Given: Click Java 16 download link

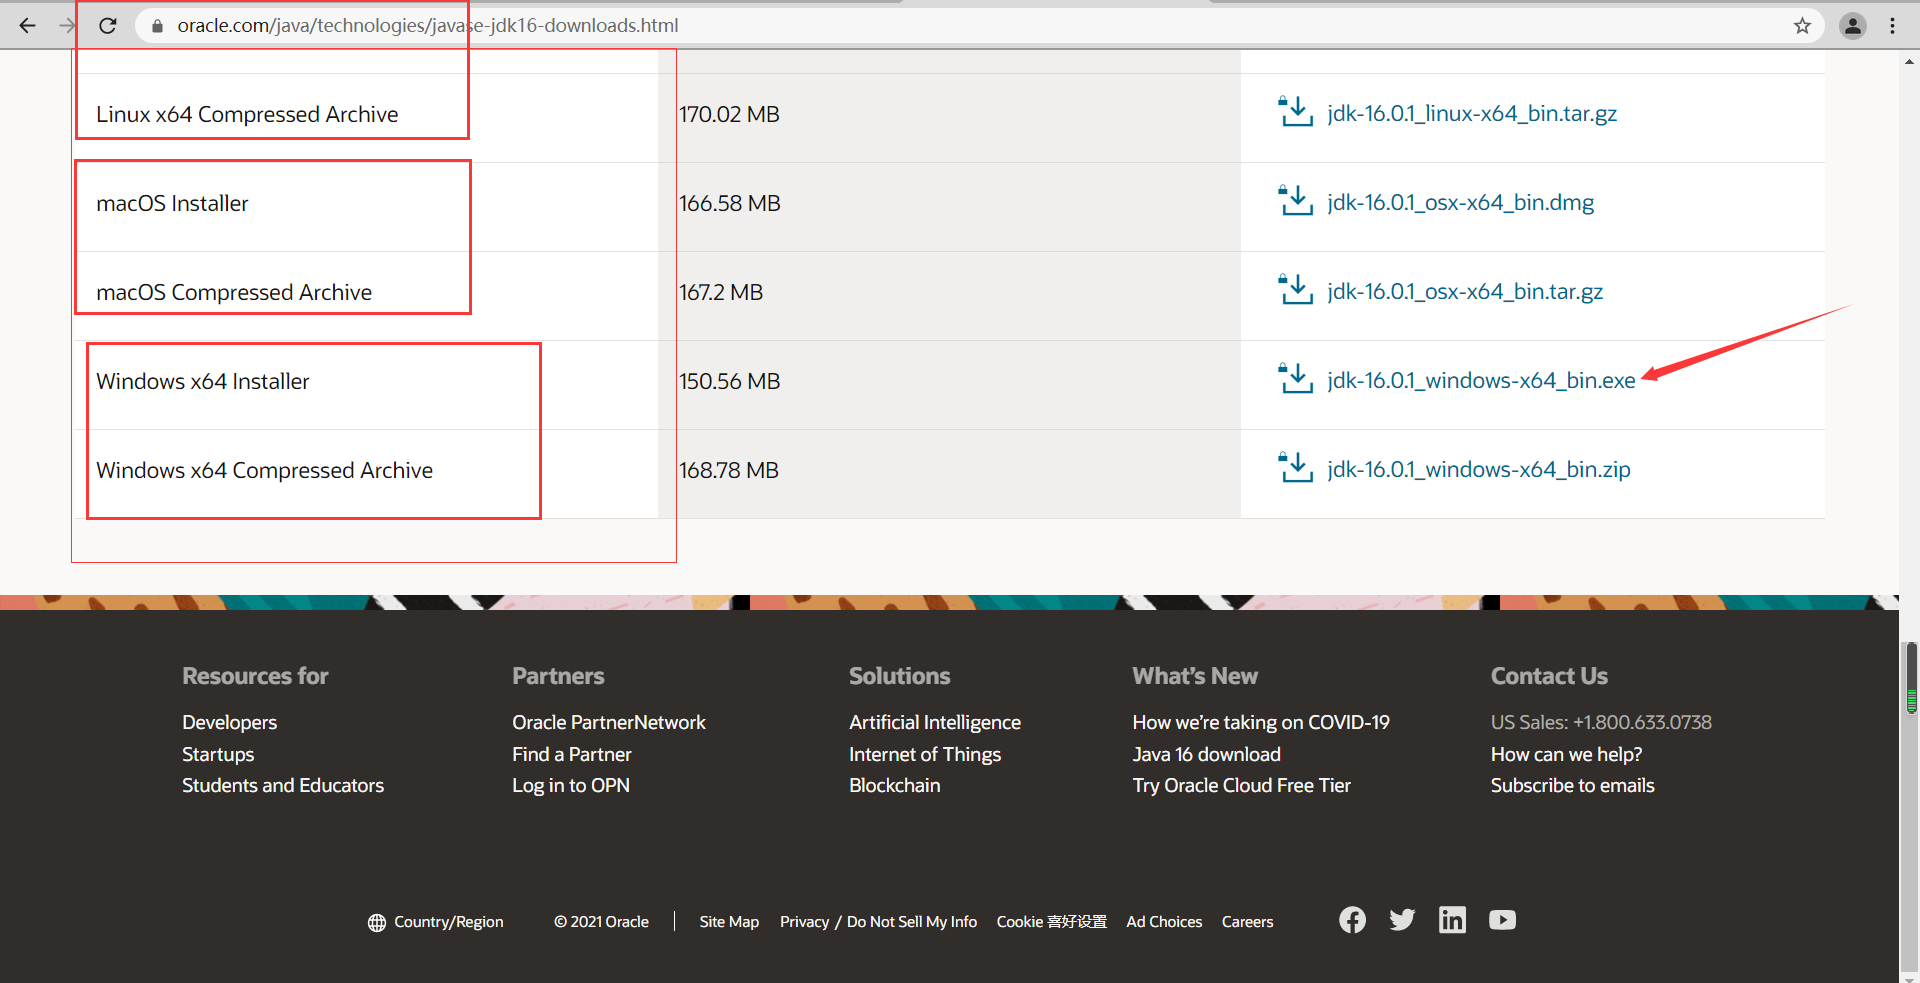Looking at the screenshot, I should coord(1206,754).
